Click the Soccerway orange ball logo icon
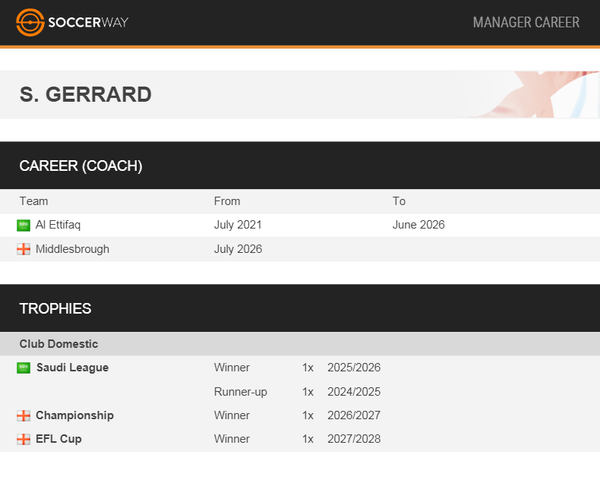The width and height of the screenshot is (600, 486). (30, 23)
